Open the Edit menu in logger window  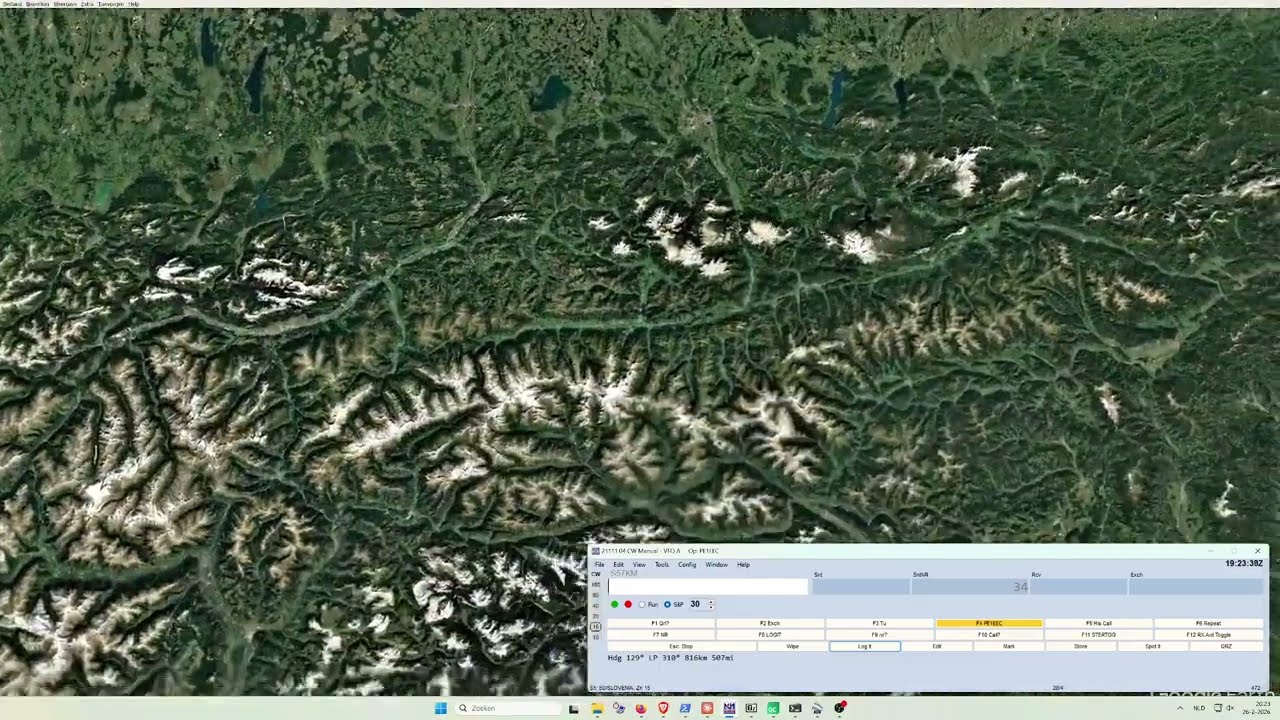tap(618, 565)
